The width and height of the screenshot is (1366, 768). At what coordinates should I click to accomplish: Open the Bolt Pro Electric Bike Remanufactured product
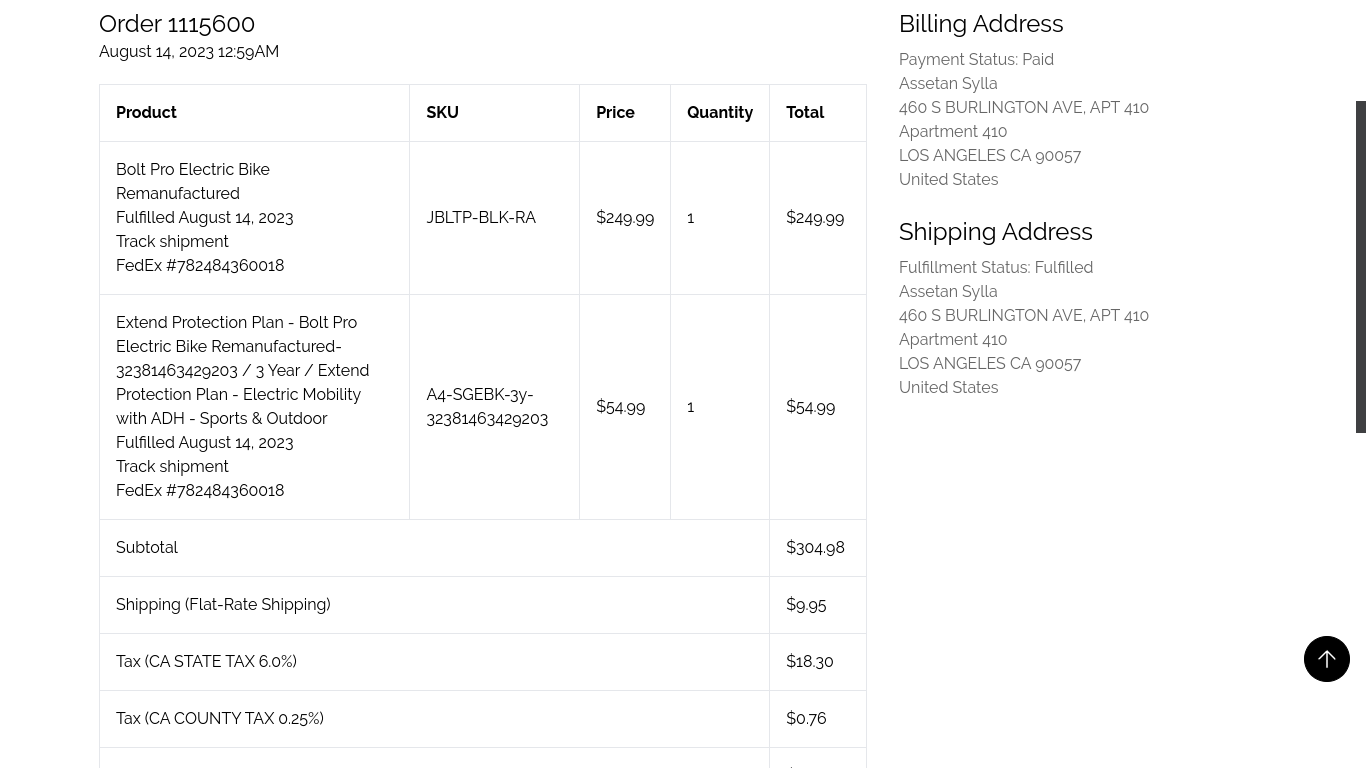pyautogui.click(x=192, y=181)
